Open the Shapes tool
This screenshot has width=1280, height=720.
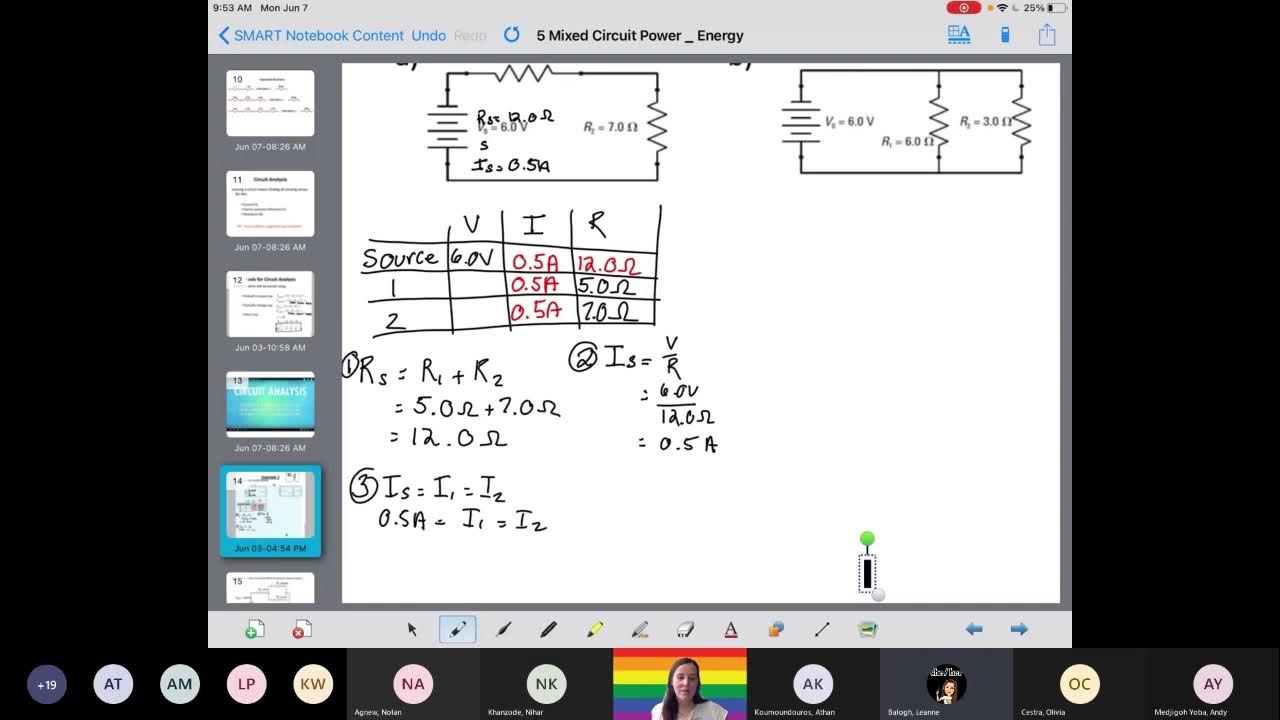point(776,629)
